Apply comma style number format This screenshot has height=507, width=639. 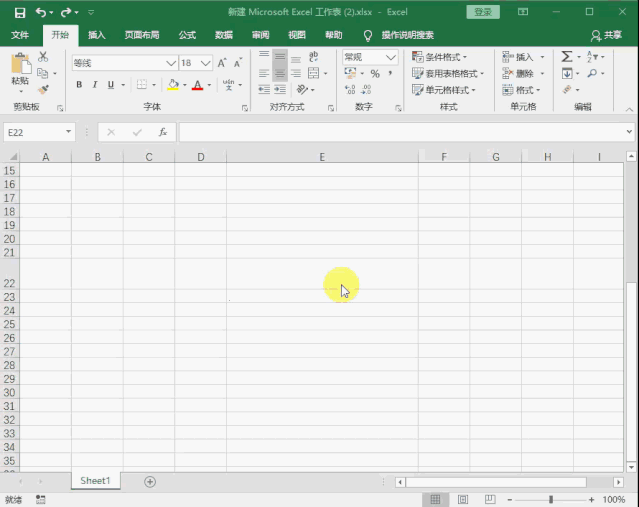point(390,74)
